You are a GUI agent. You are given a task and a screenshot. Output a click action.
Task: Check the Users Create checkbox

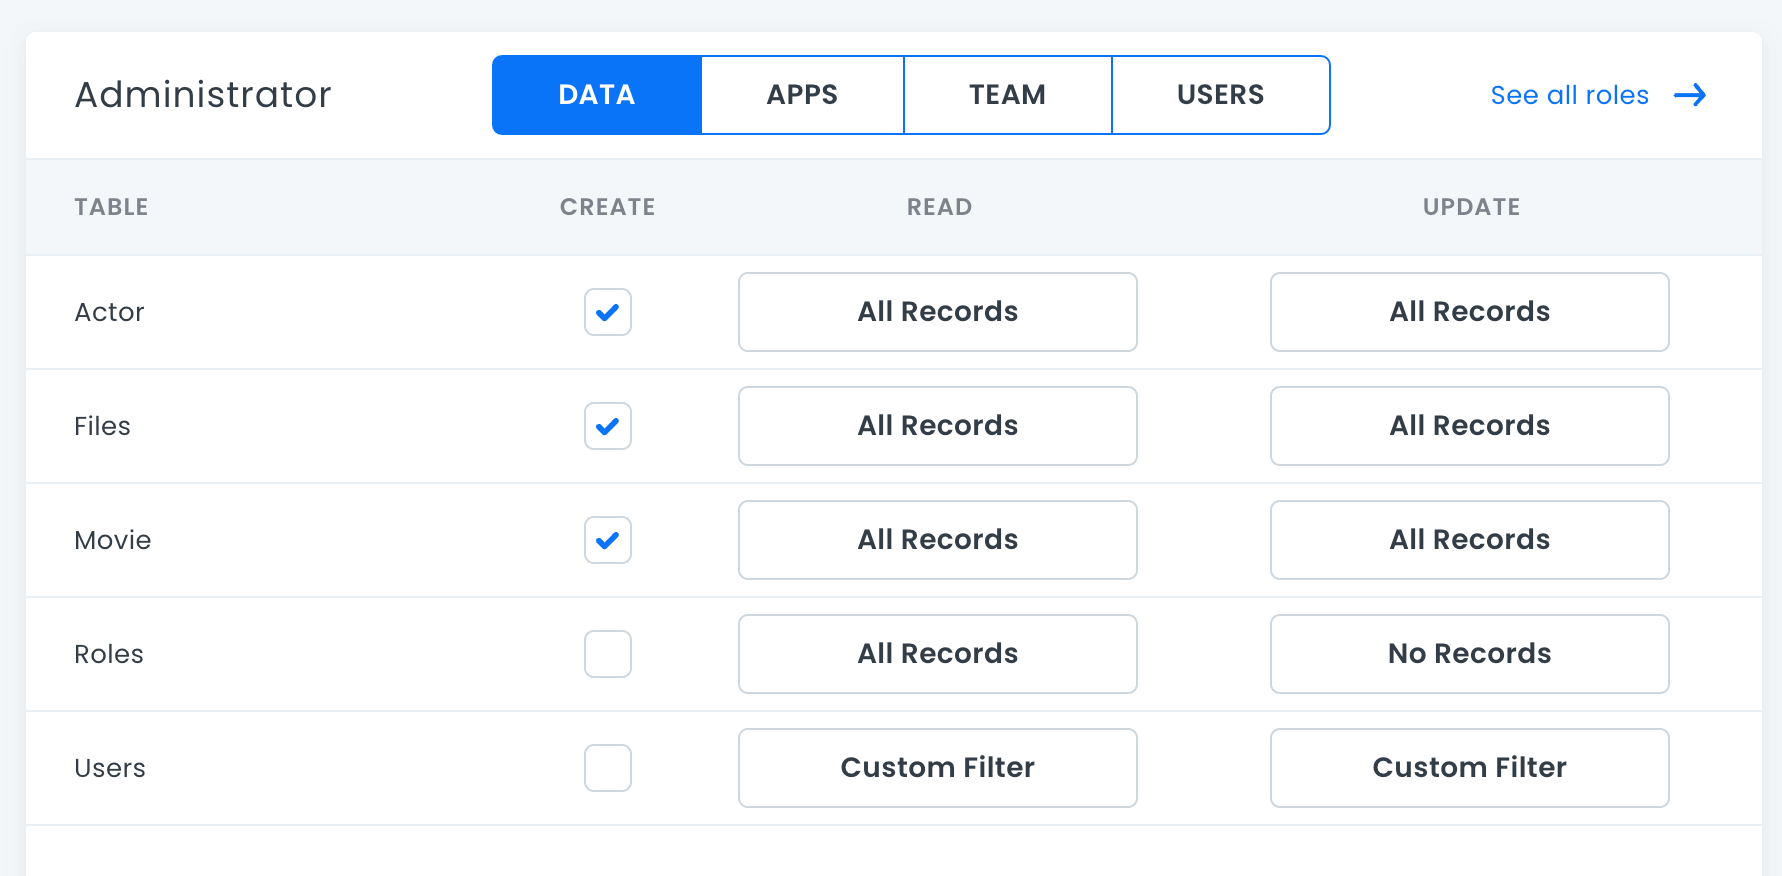pyautogui.click(x=607, y=768)
